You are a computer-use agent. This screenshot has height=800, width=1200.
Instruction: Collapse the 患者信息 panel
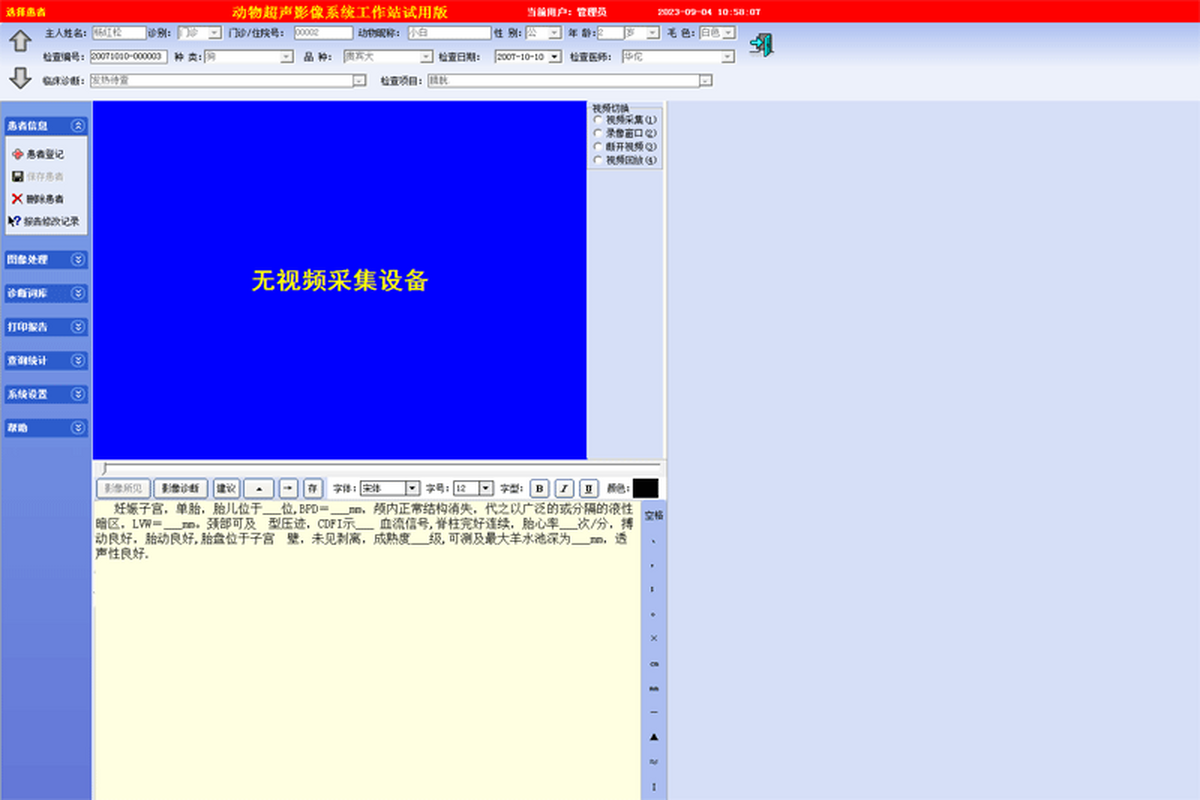(x=78, y=126)
